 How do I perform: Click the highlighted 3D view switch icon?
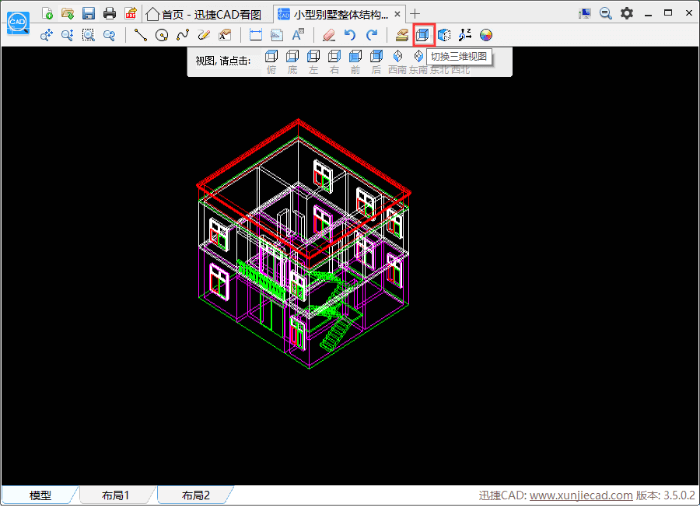[x=423, y=35]
